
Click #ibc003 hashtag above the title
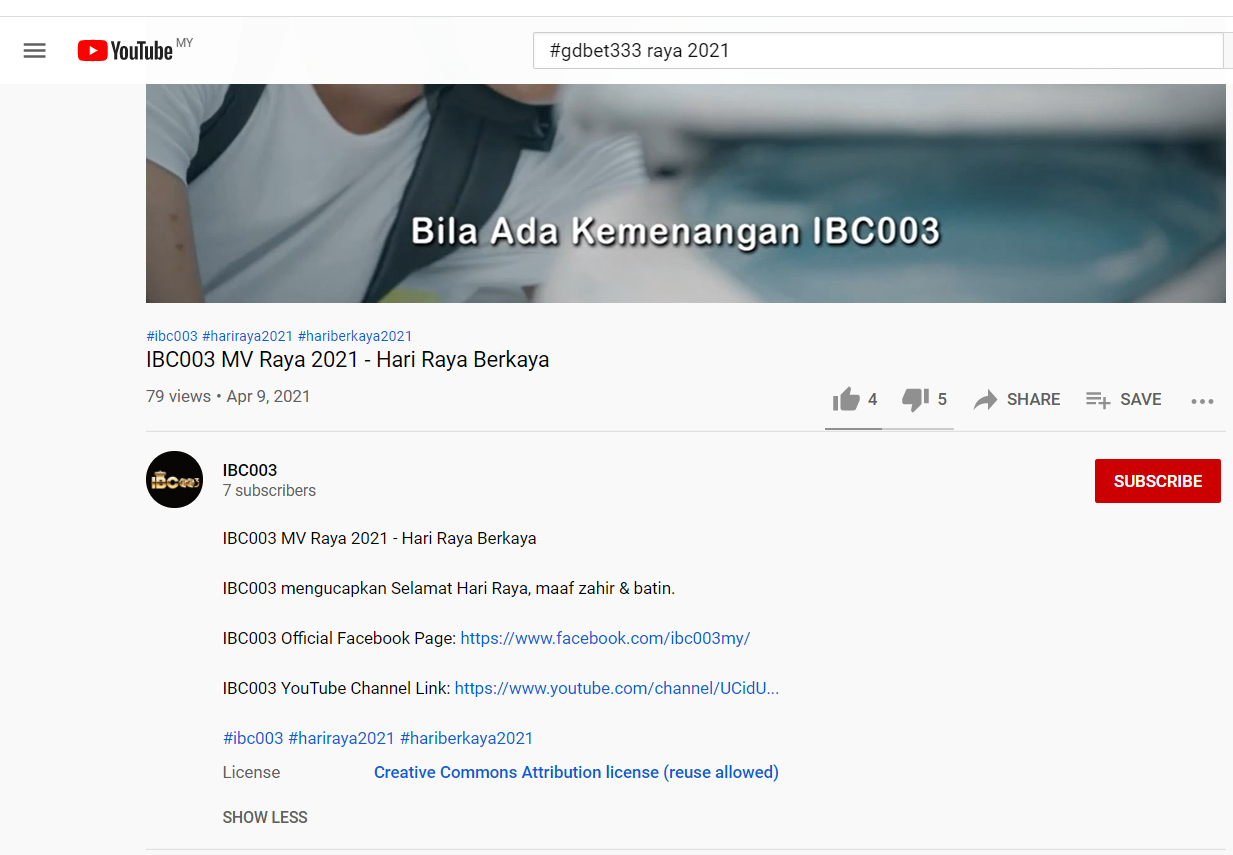click(172, 336)
